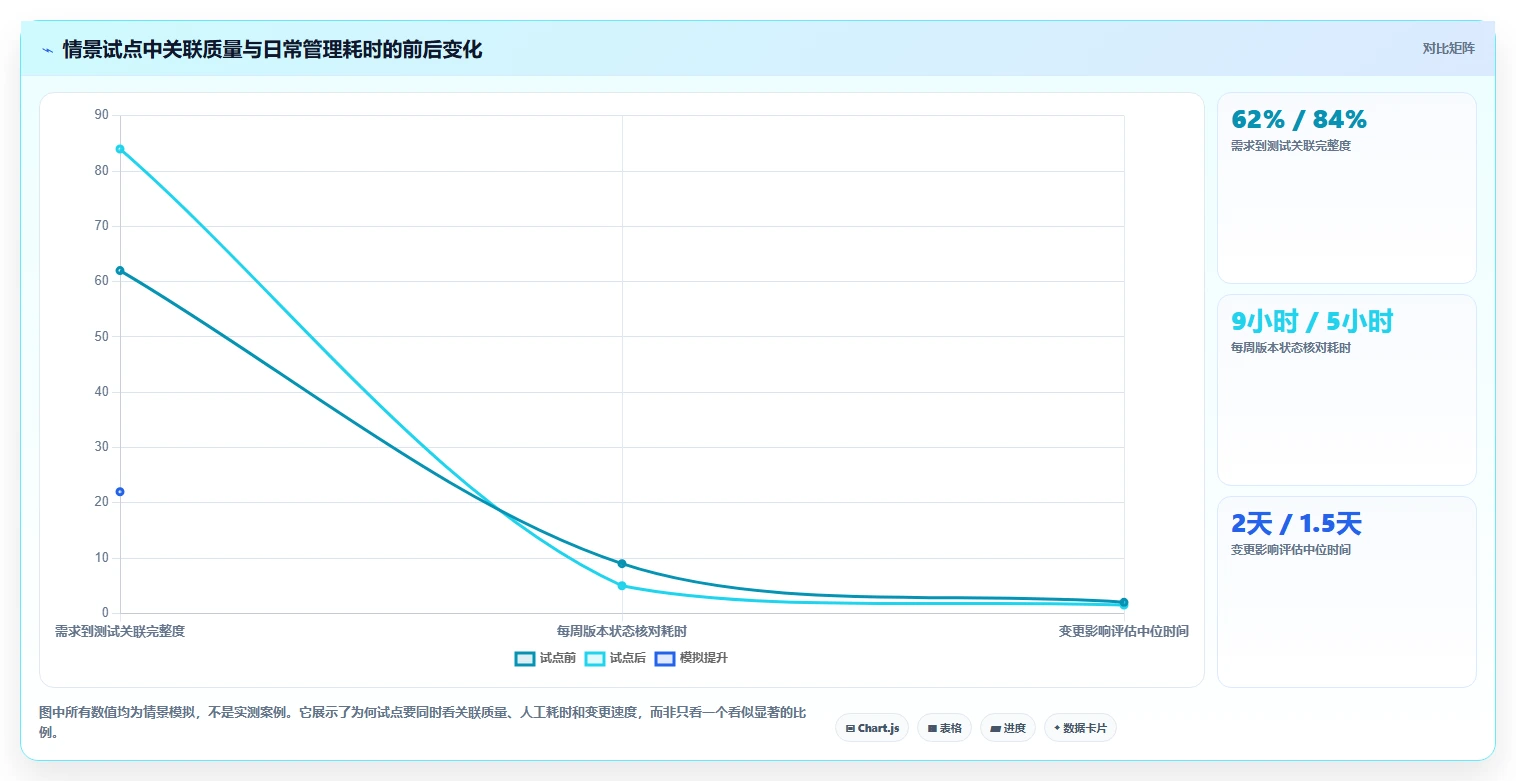
Task: Click the x-axis label 每周版本状态核对耗时
Action: tap(622, 631)
